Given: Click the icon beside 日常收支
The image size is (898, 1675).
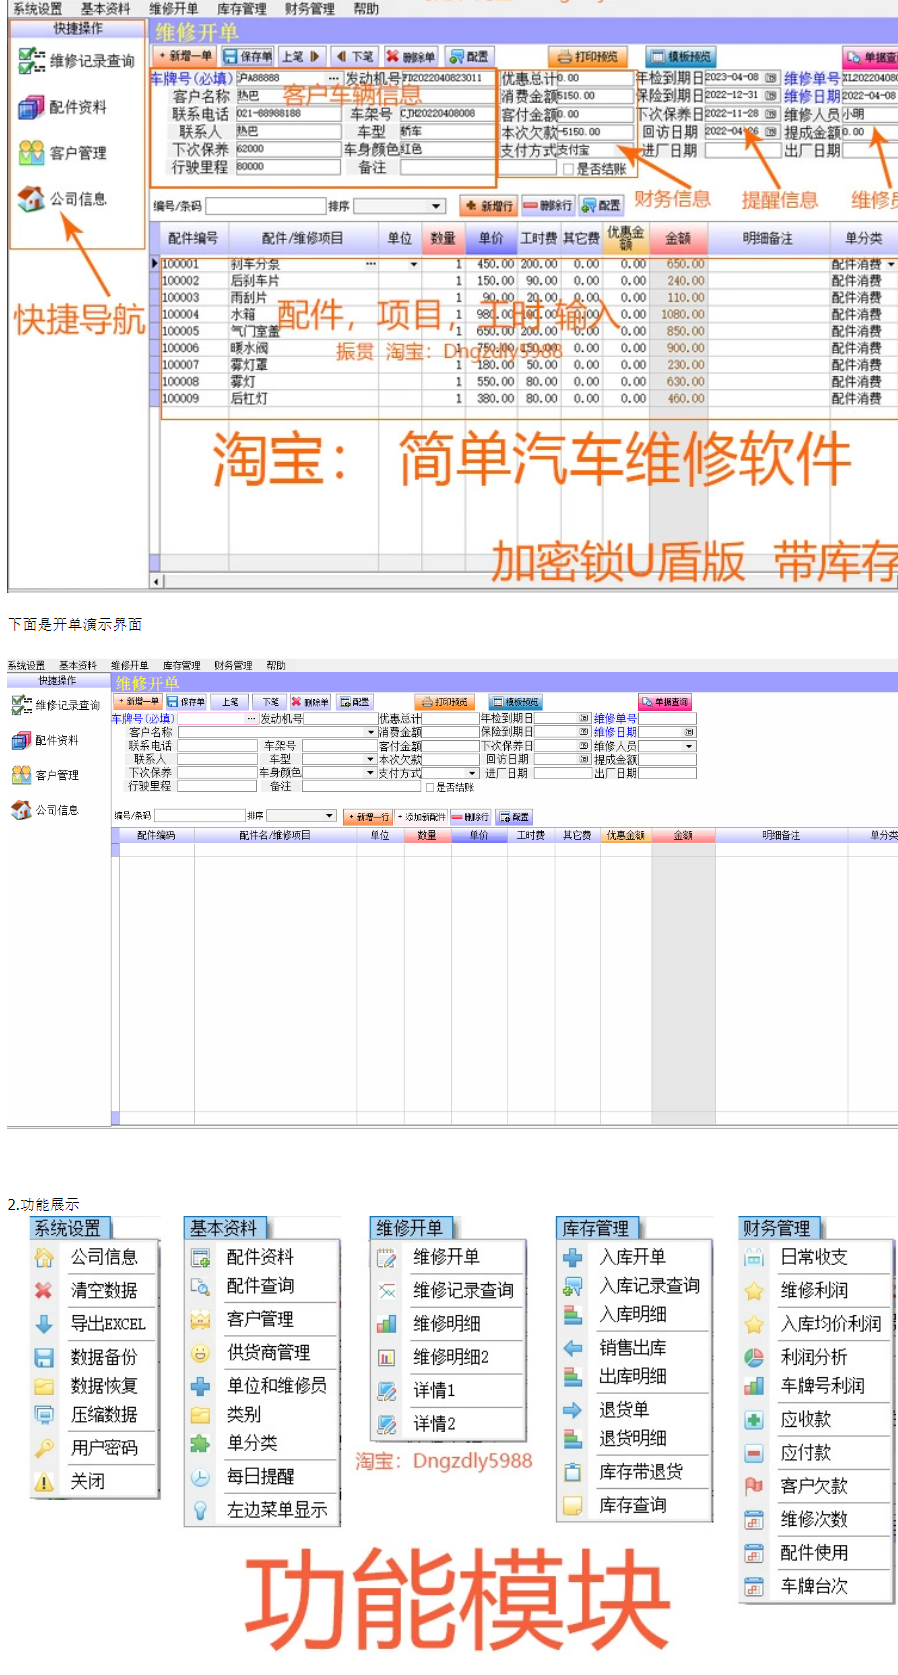Looking at the screenshot, I should click(x=754, y=1257).
